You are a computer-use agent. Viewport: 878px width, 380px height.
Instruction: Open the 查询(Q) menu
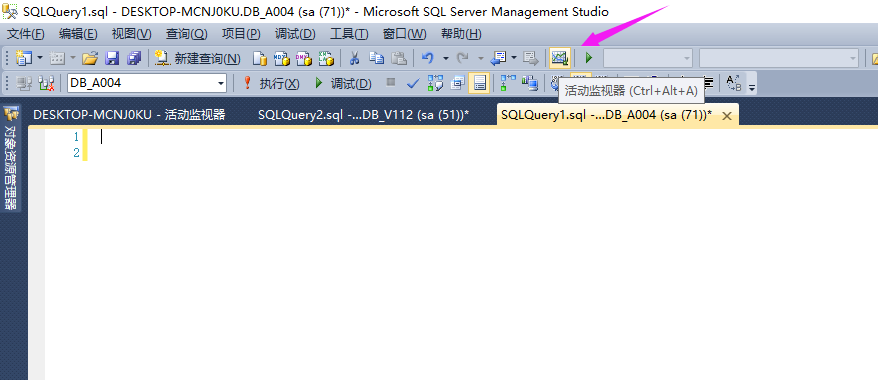click(187, 34)
